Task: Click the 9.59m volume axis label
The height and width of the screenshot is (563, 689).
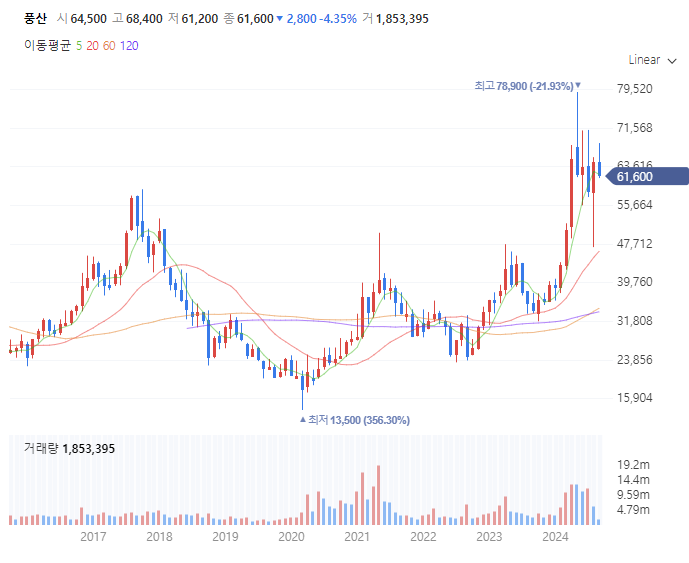Action: [x=633, y=495]
